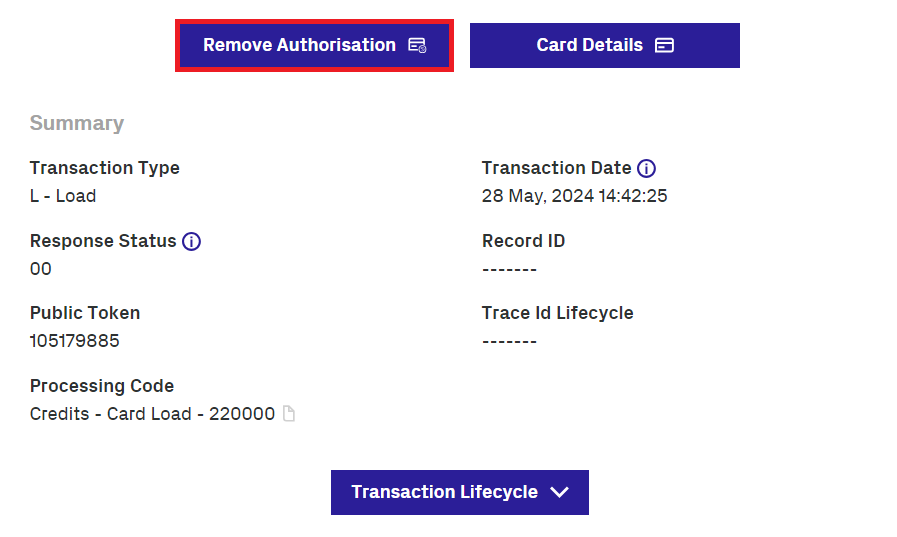This screenshot has height=537, width=897.
Task: Click the Response Status value 00
Action: point(41,269)
